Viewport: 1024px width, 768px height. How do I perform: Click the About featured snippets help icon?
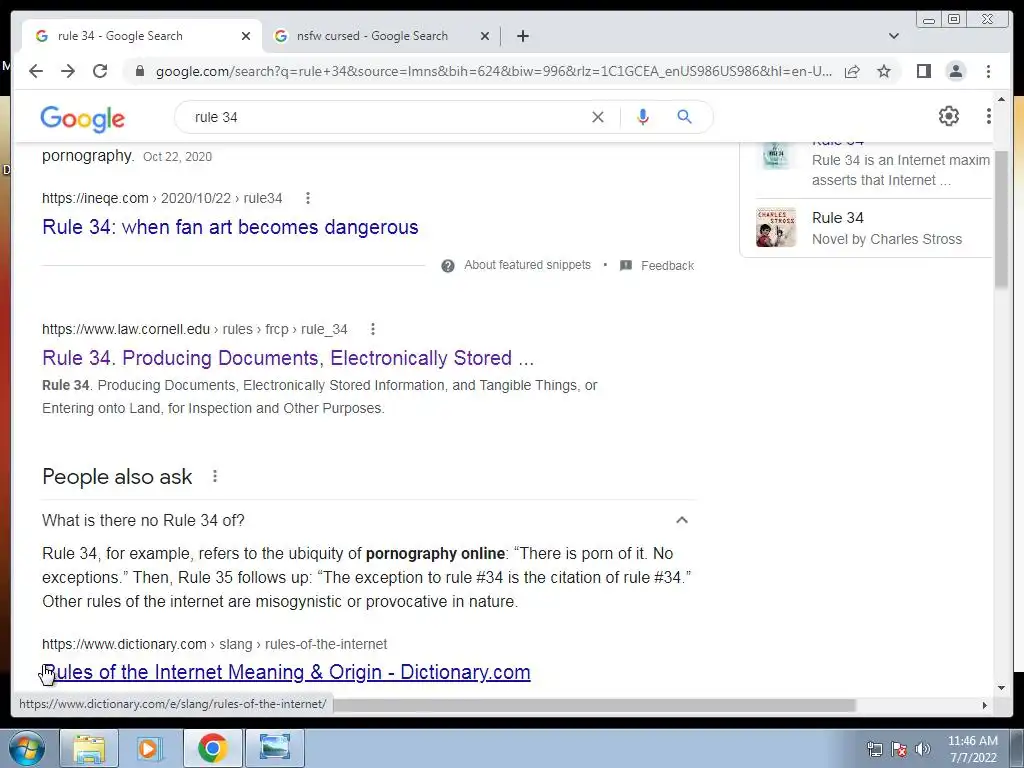(447, 266)
